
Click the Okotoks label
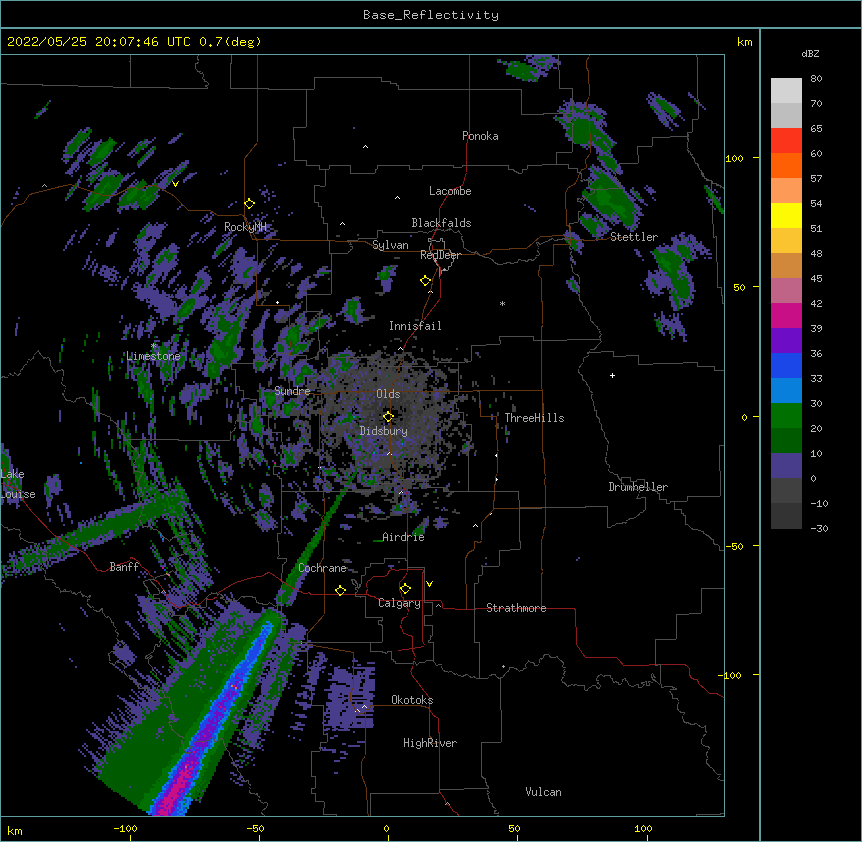click(412, 700)
